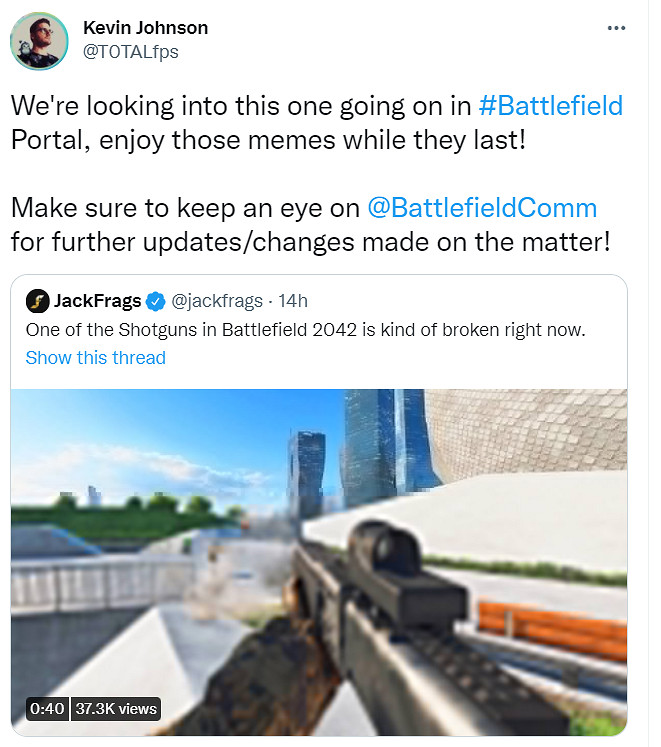Image resolution: width=661 pixels, height=747 pixels.
Task: Click the 14h timestamp
Action: [x=293, y=301]
